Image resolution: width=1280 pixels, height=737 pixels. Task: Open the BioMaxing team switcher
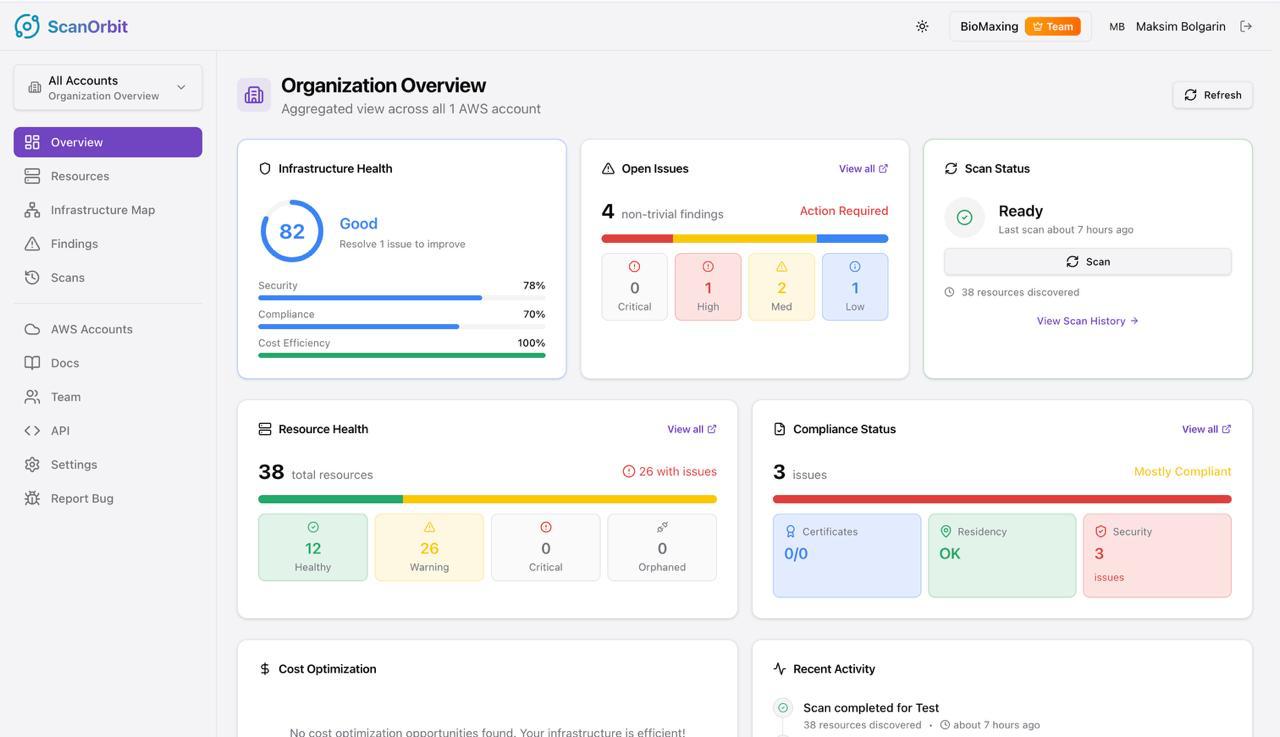pyautogui.click(x=989, y=26)
